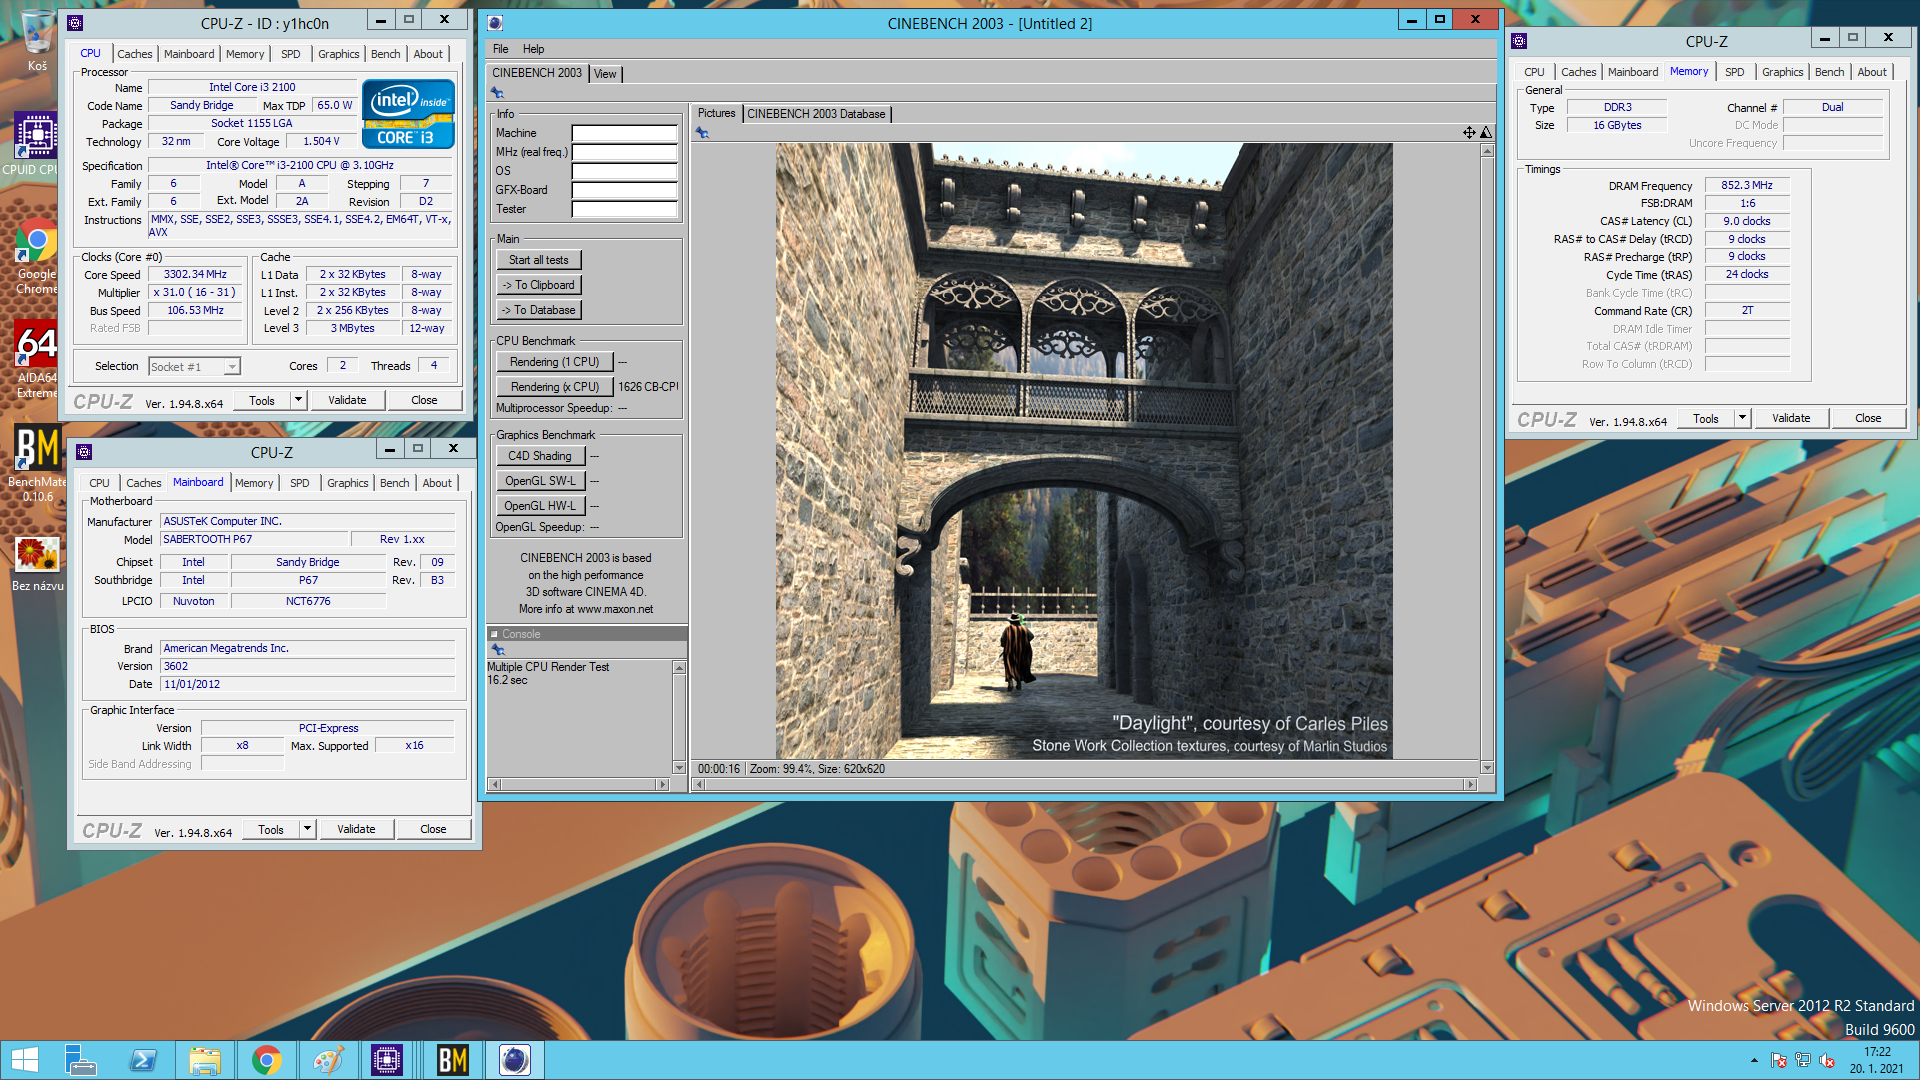Click the picture vertical scrollbar down arrow

1487,768
